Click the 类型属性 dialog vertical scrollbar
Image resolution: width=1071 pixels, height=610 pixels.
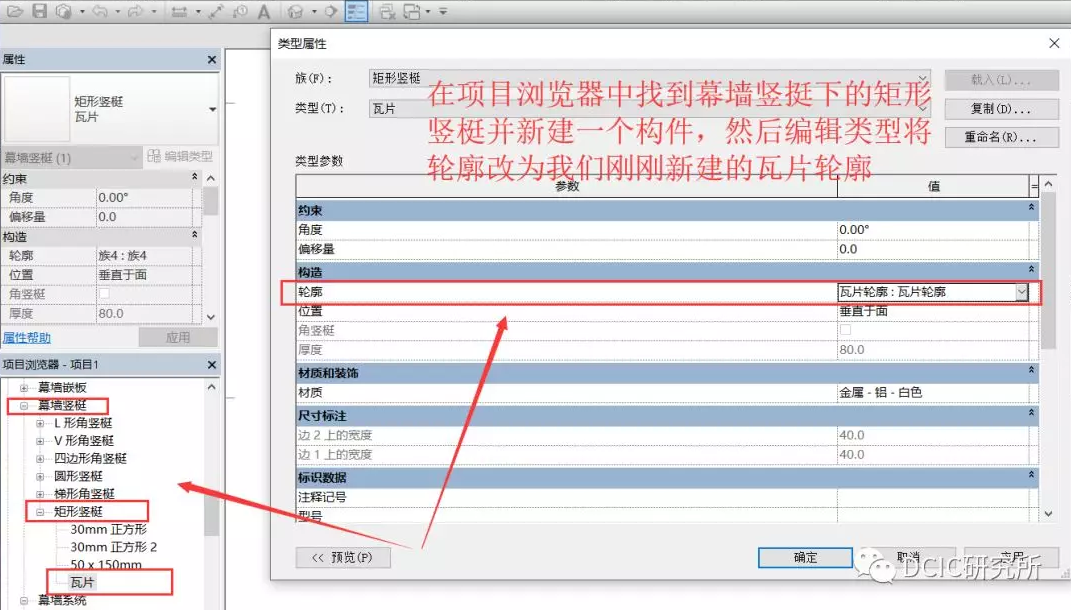point(1048,271)
